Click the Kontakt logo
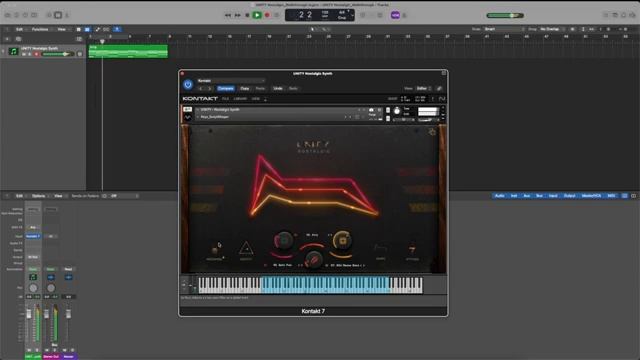The width and height of the screenshot is (640, 360). 200,99
